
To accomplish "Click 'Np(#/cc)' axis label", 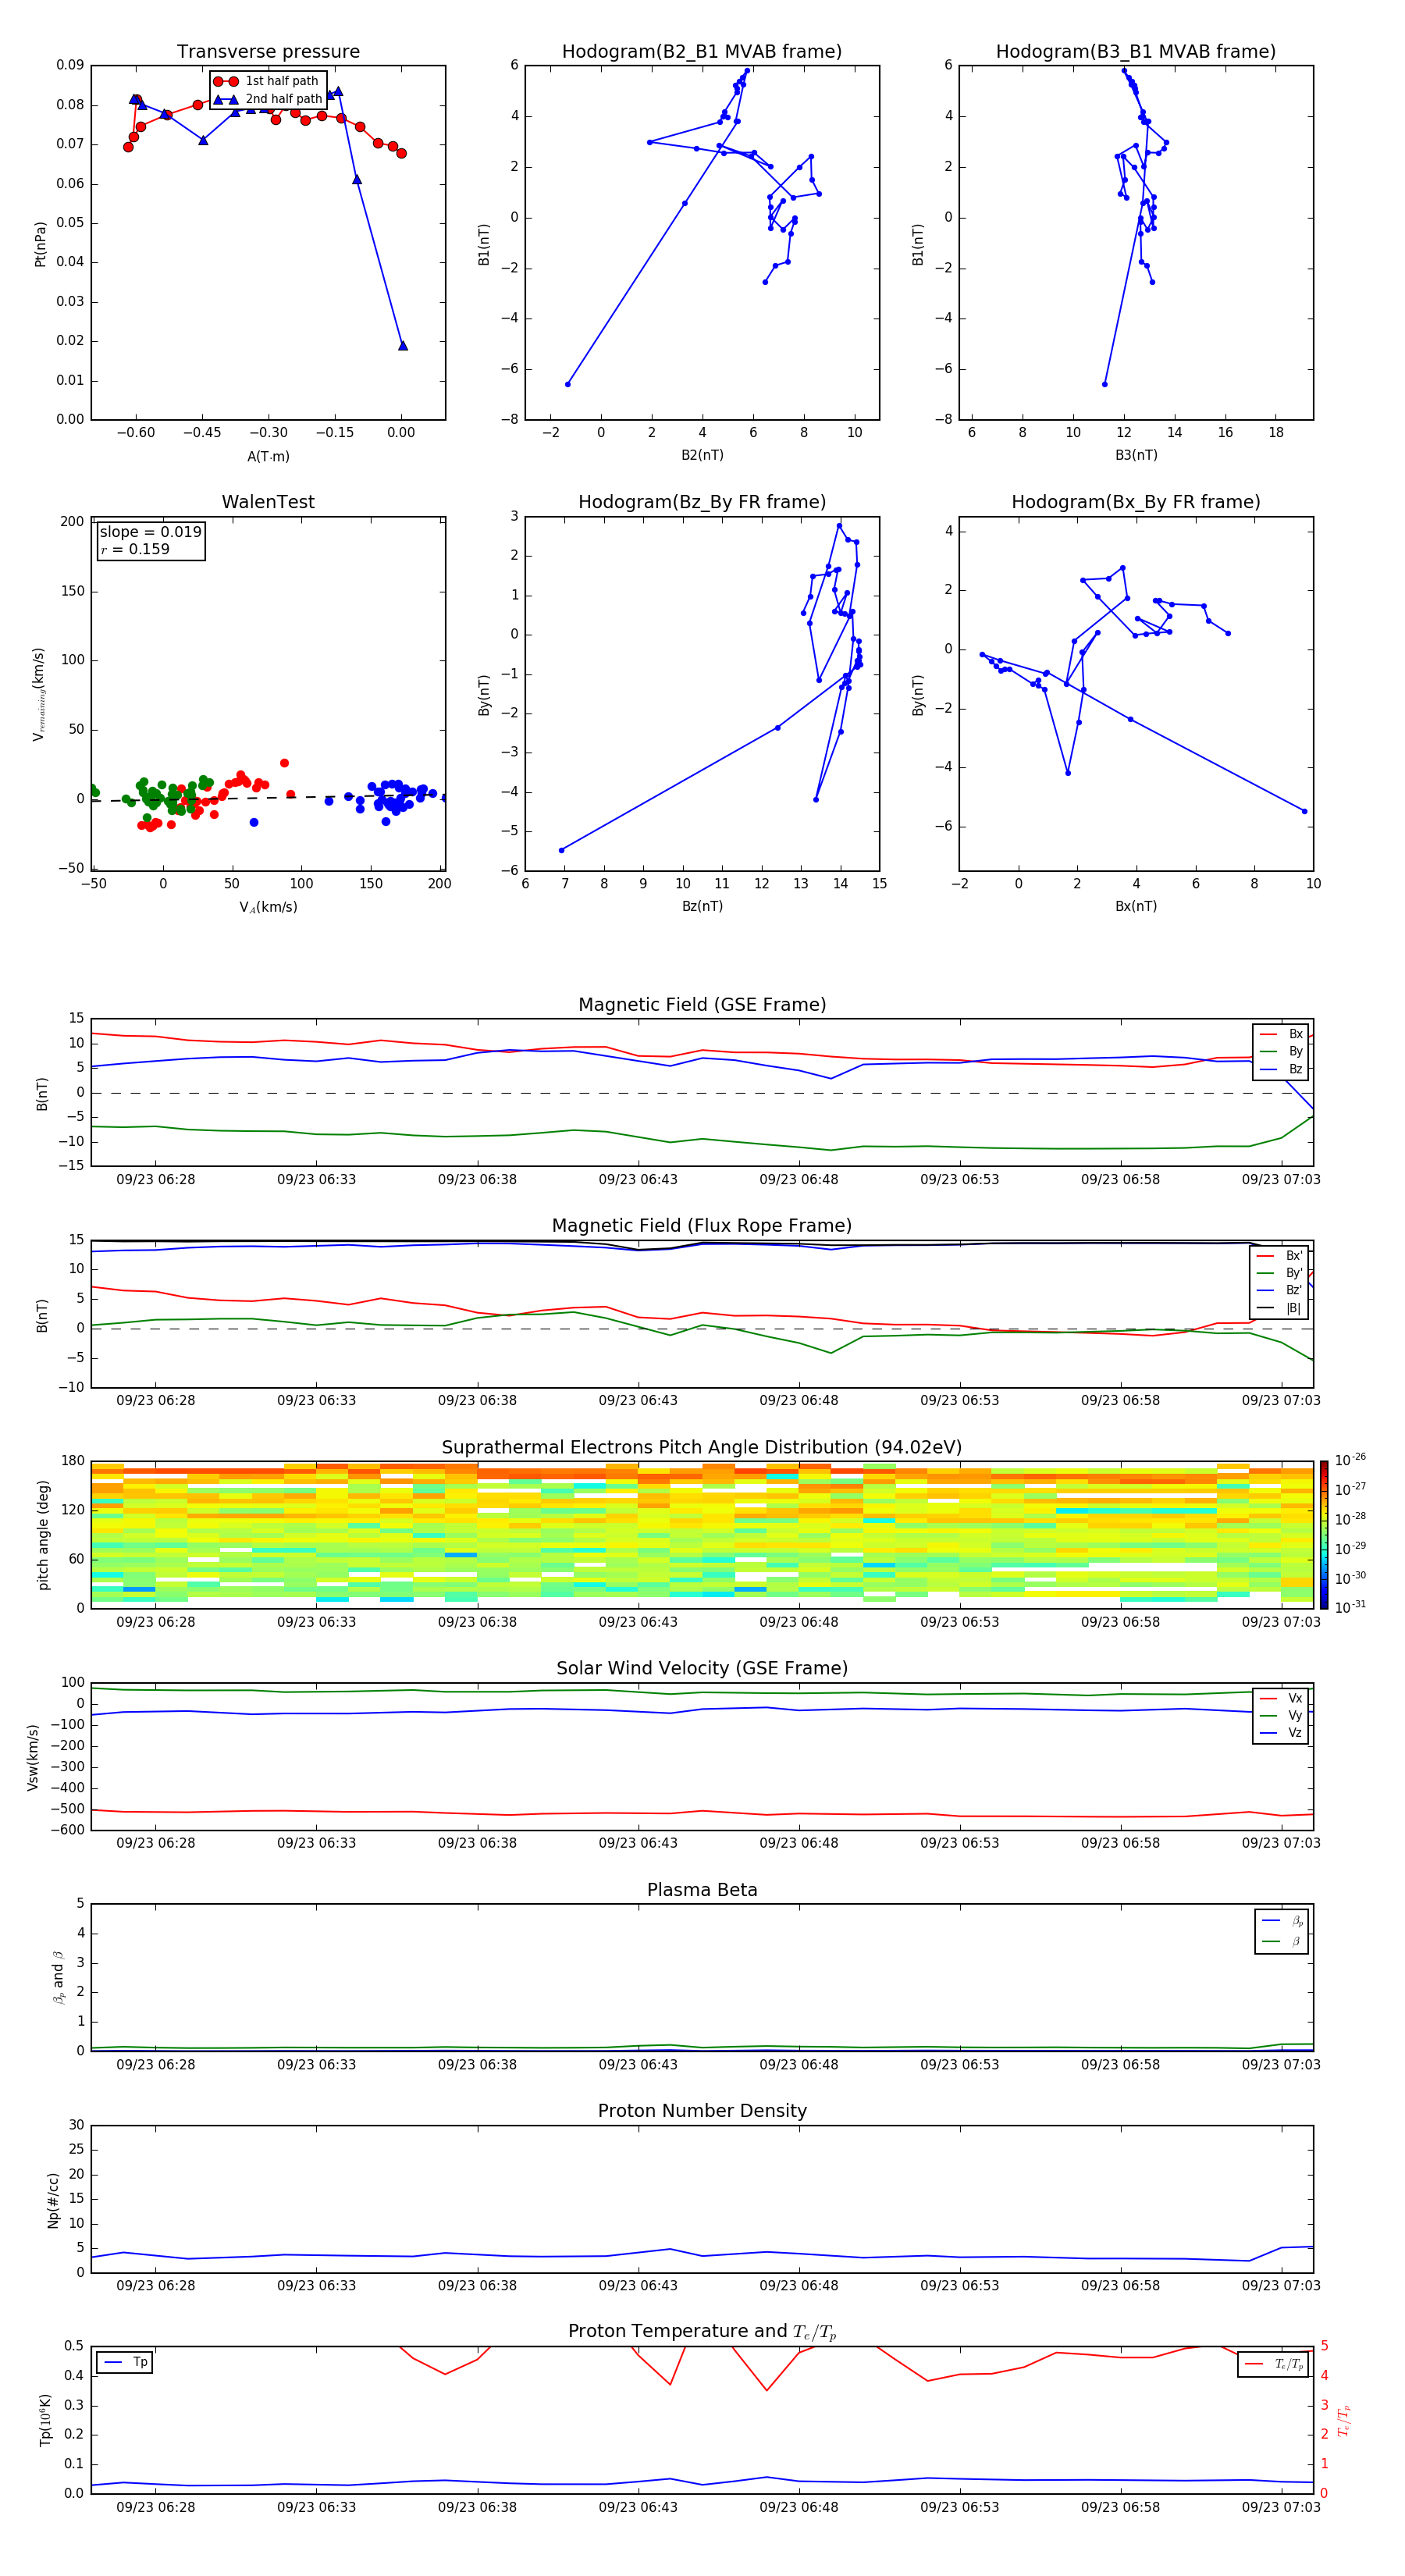I will pos(53,2199).
